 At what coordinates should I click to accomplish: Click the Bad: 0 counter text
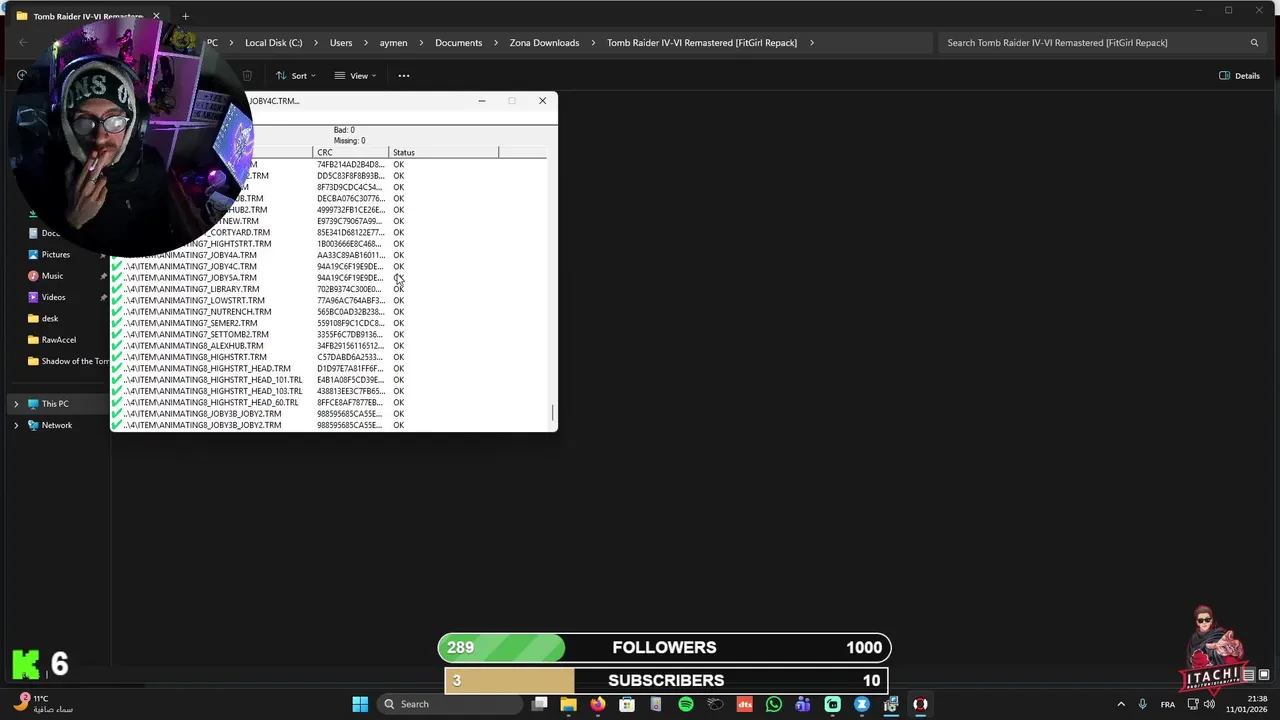344,130
